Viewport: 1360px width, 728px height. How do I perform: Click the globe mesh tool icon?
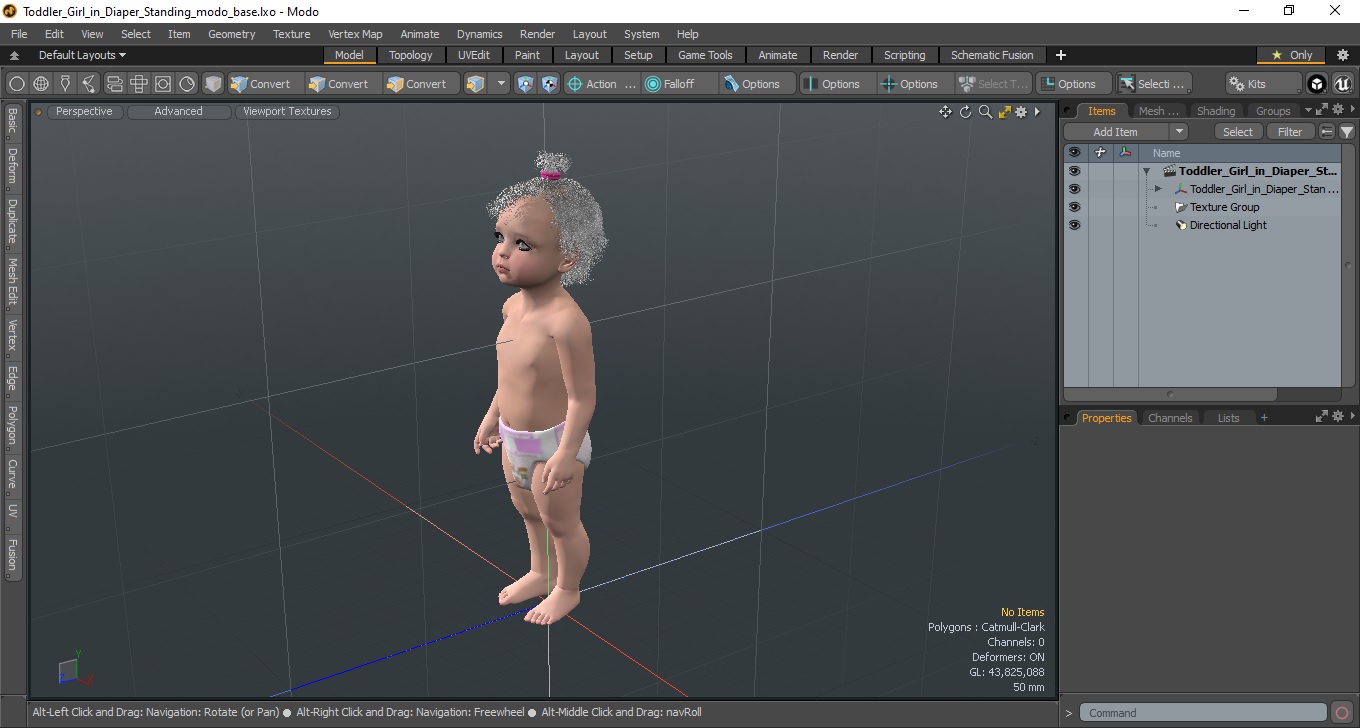pyautogui.click(x=41, y=84)
